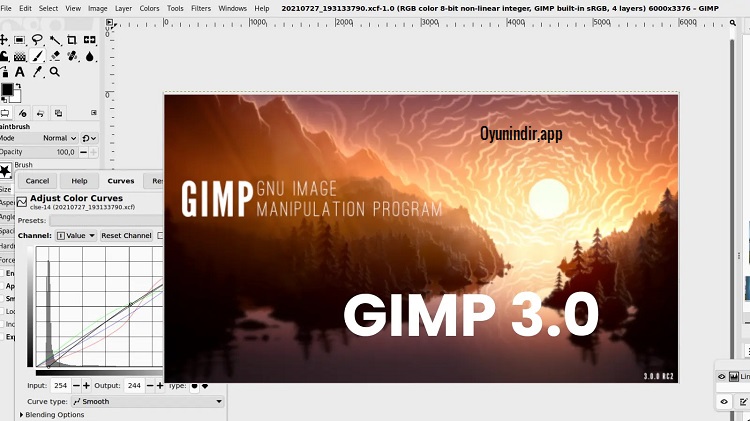Screen dimensions: 750x421
Task: Select the Eraser tool
Action: (55, 56)
